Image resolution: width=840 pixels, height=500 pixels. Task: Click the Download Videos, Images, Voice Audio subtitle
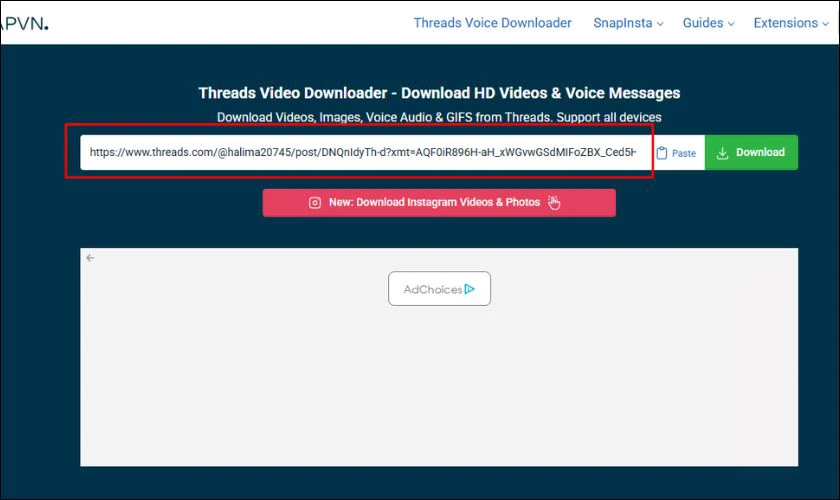439,117
